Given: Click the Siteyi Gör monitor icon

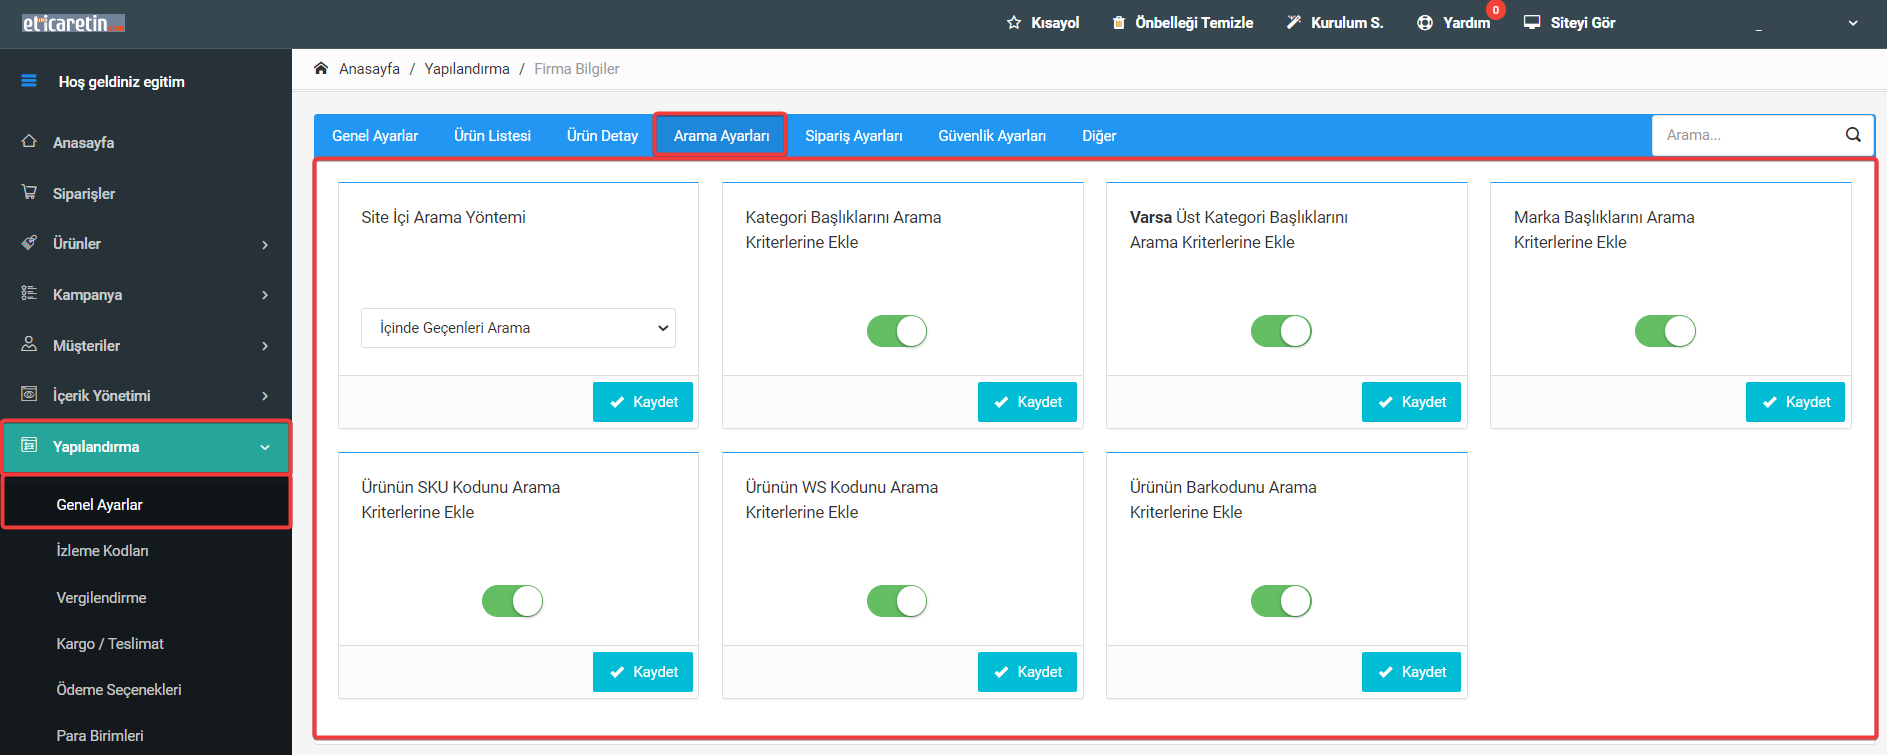Looking at the screenshot, I should pyautogui.click(x=1532, y=22).
